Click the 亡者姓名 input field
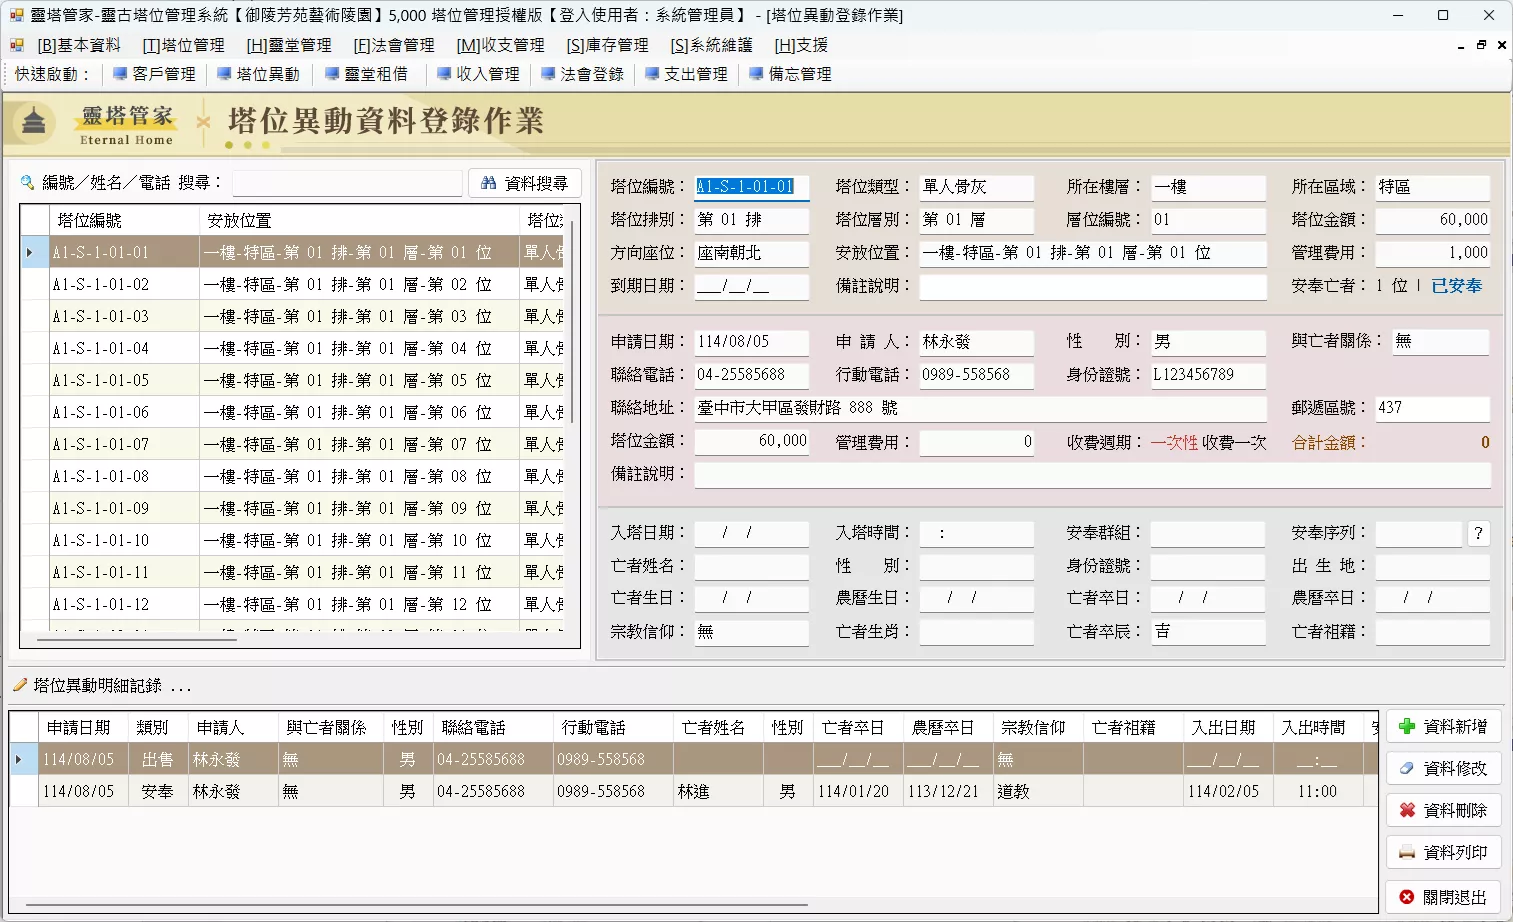Image resolution: width=1513 pixels, height=922 pixels. [x=751, y=566]
